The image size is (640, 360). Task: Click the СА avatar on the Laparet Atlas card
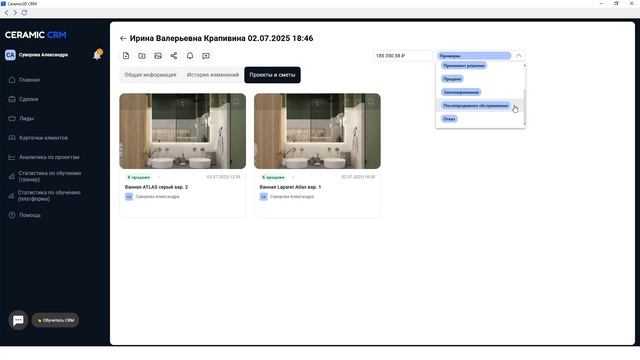pyautogui.click(x=264, y=197)
